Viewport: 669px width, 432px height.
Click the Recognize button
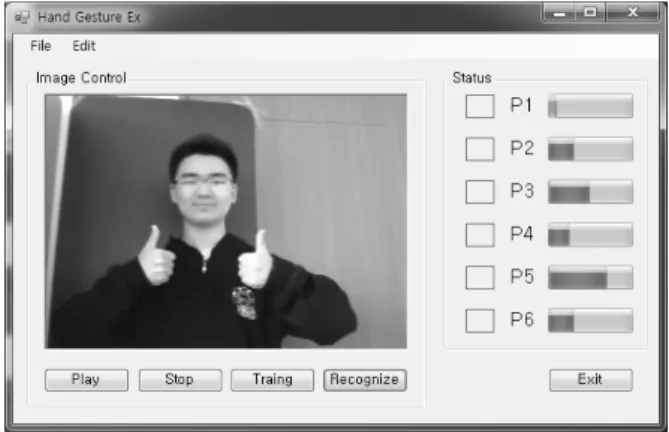click(365, 380)
